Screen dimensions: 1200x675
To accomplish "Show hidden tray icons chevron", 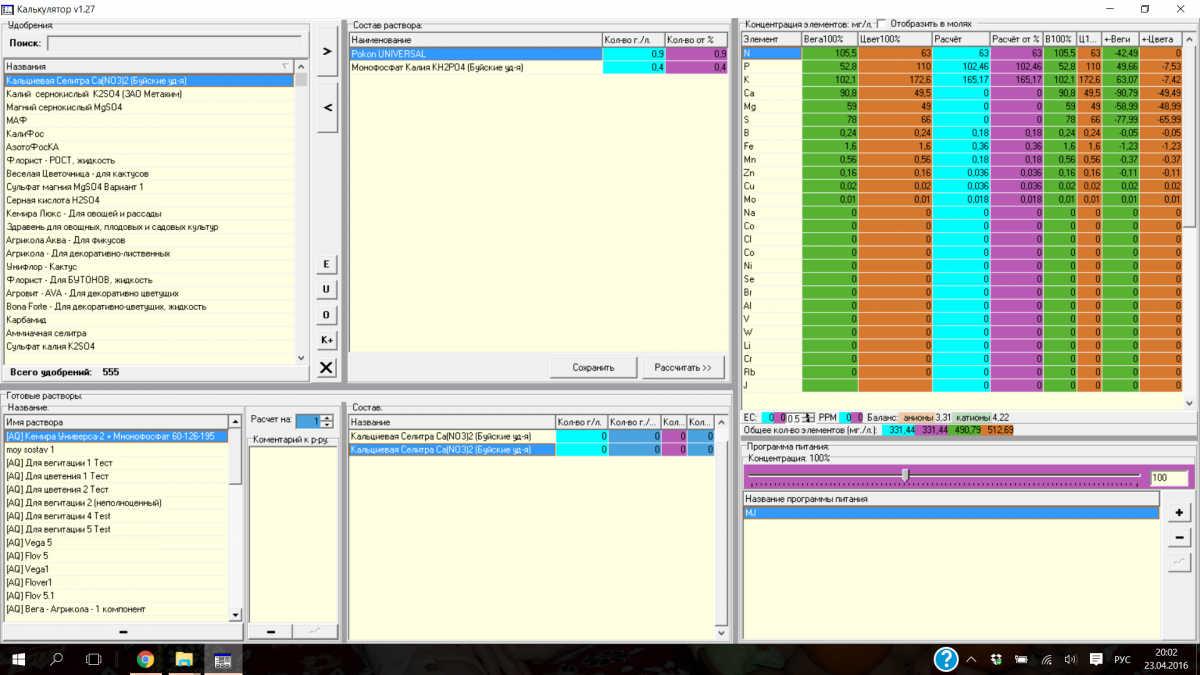I will 971,659.
